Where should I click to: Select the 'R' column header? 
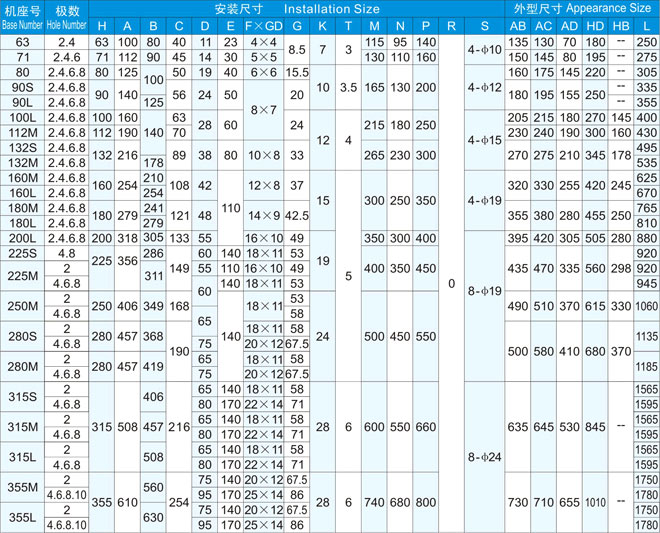coord(451,26)
